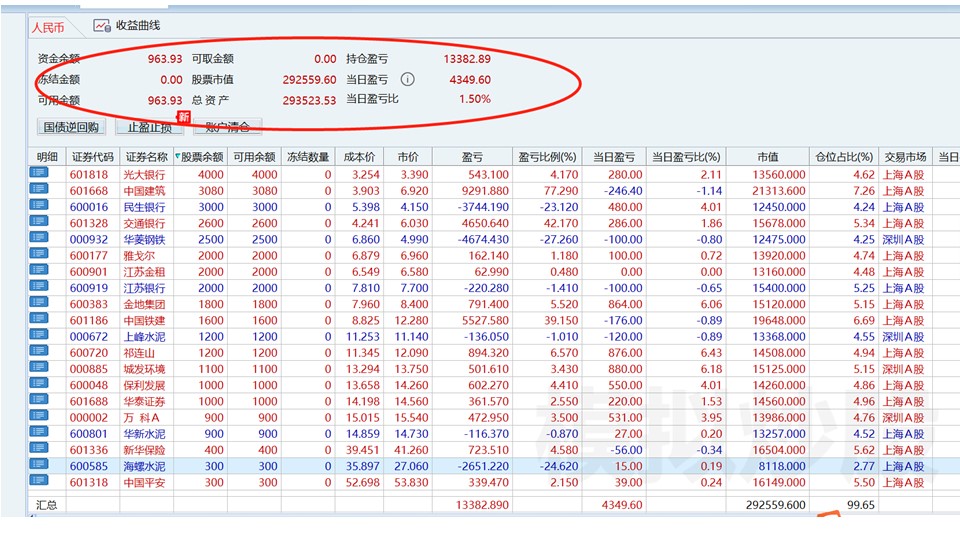This screenshot has width=960, height=540.
Task: Select stock name 万 科A
Action: click(x=141, y=418)
